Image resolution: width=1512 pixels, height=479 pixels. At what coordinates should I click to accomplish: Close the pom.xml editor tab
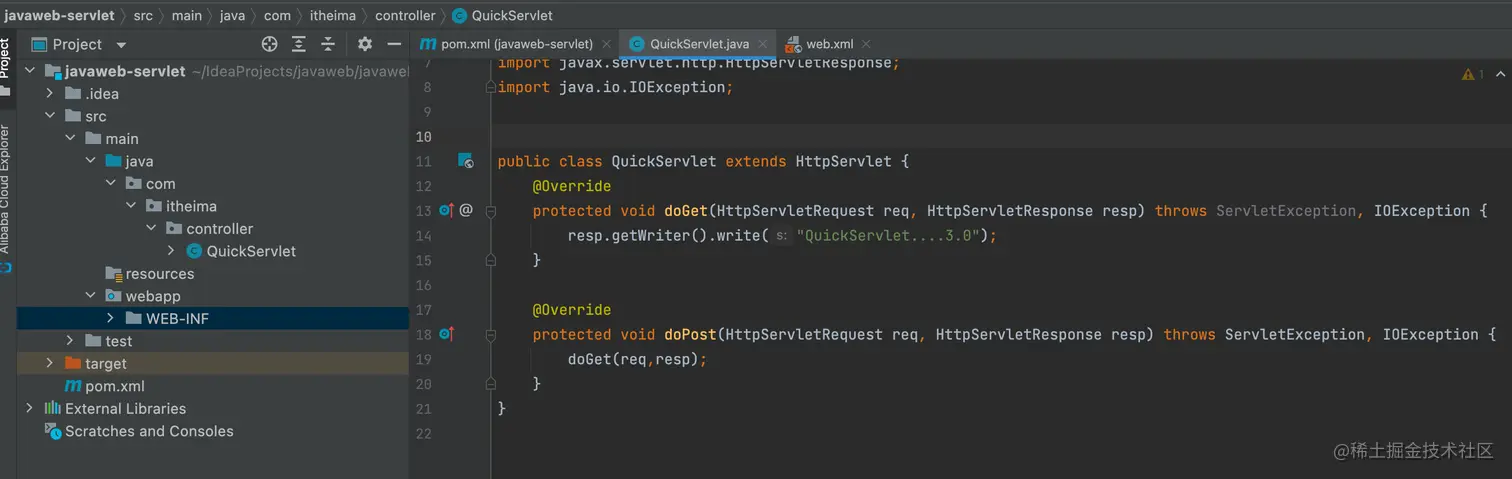pyautogui.click(x=605, y=44)
